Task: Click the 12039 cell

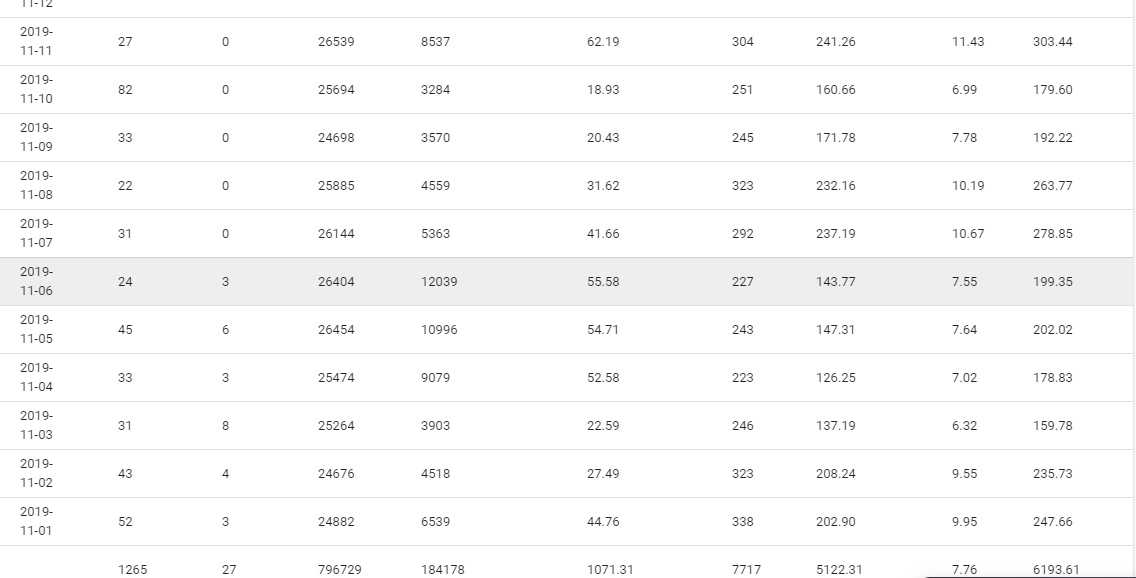Action: tap(439, 282)
